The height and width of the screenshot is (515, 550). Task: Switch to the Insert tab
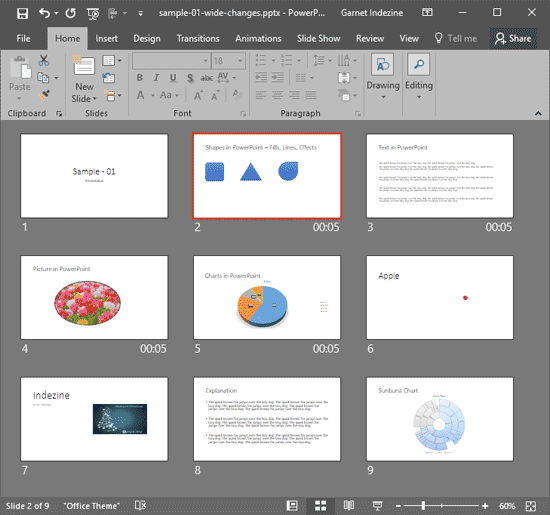point(106,38)
